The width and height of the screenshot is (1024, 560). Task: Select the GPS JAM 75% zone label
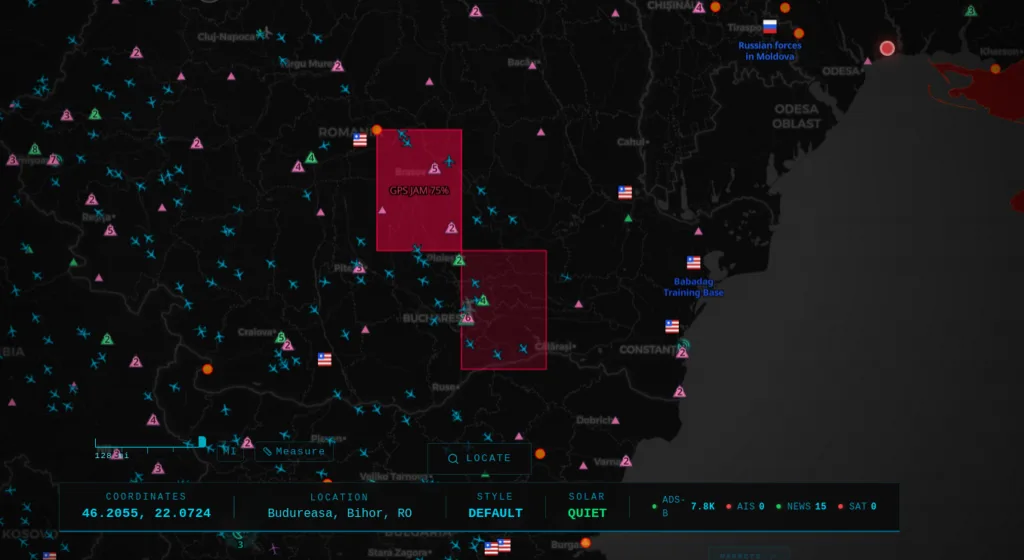419,191
